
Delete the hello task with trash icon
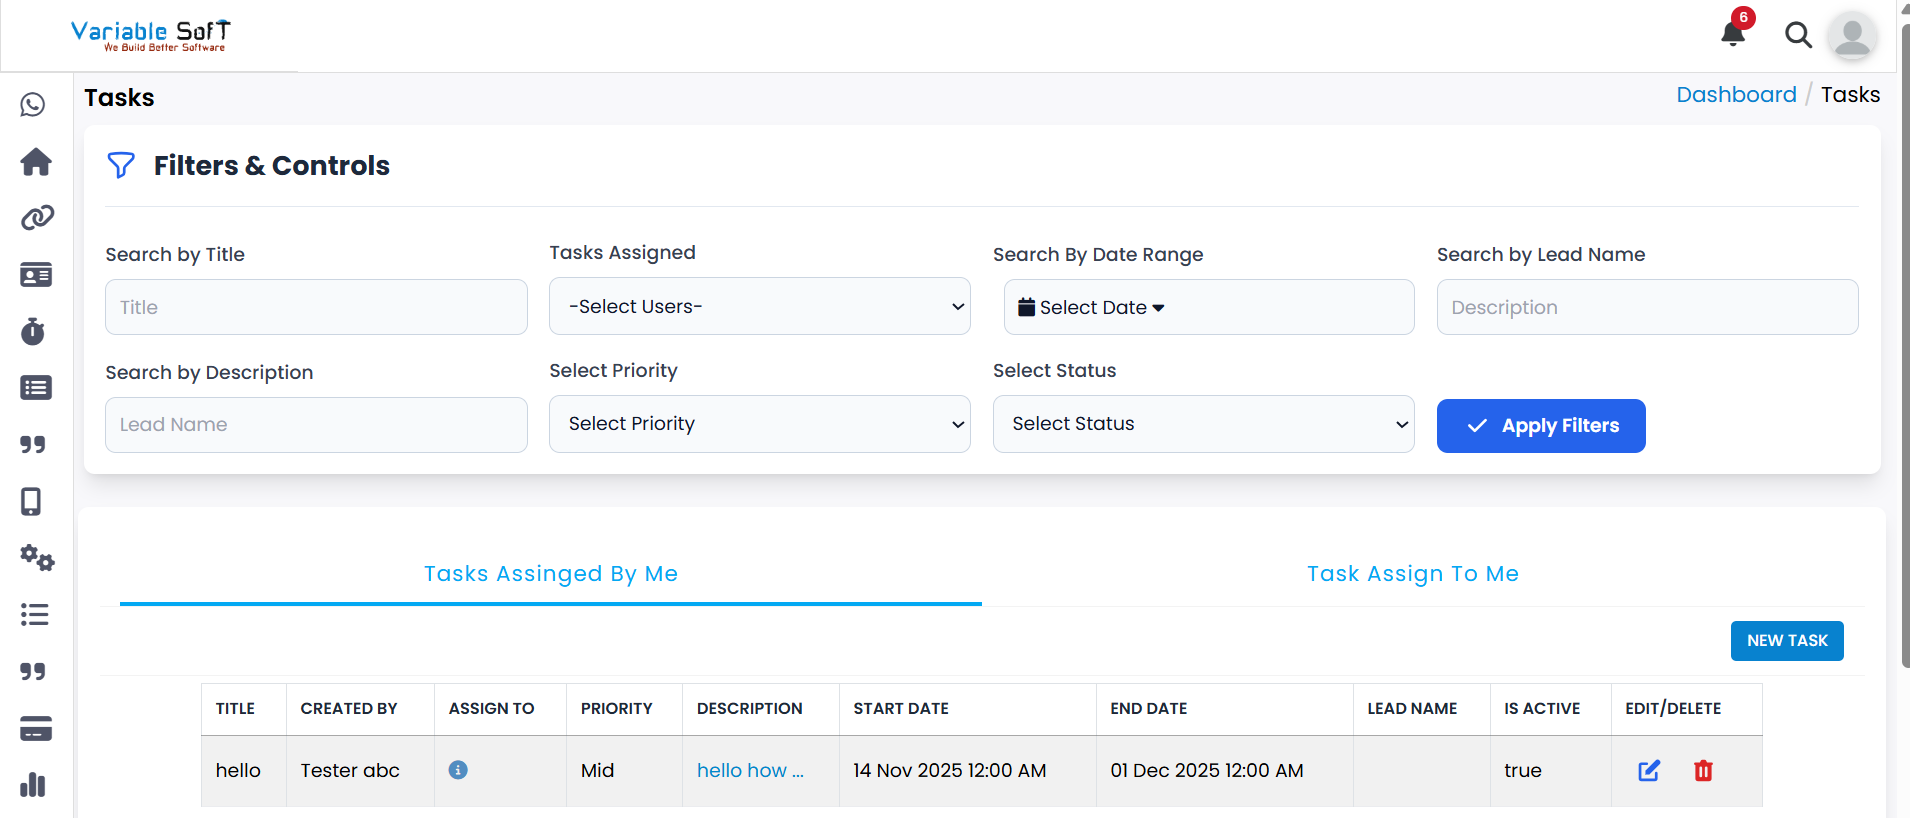point(1703,771)
